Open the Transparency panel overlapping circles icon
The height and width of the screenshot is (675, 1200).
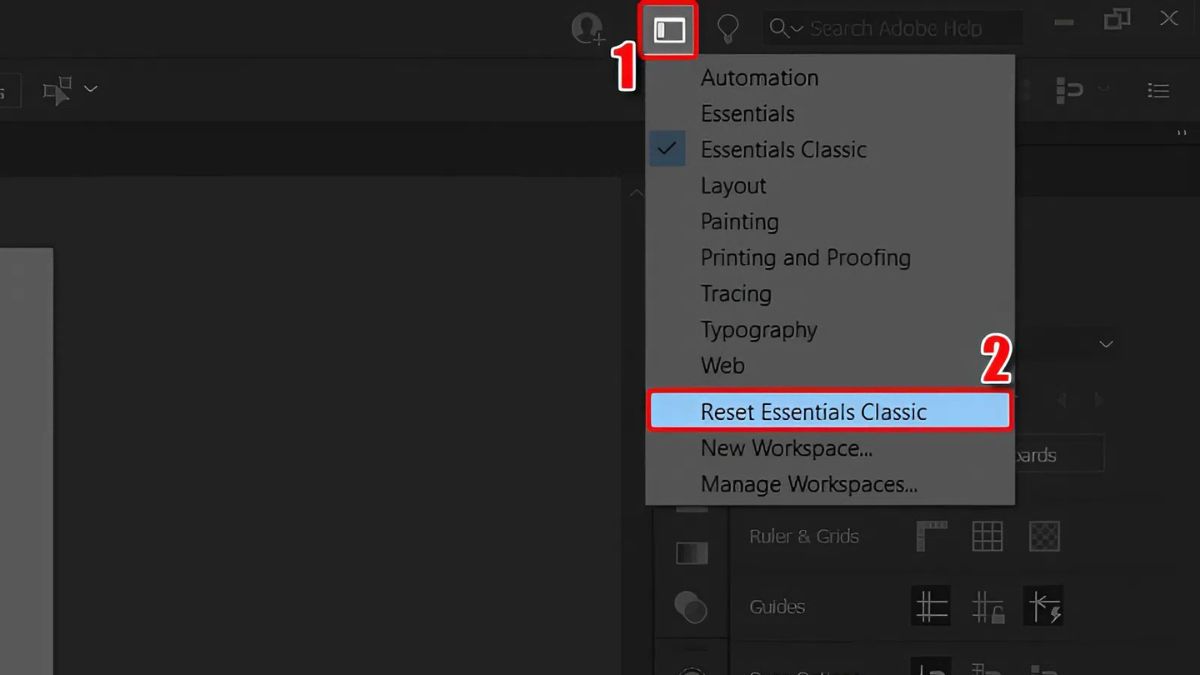click(691, 606)
